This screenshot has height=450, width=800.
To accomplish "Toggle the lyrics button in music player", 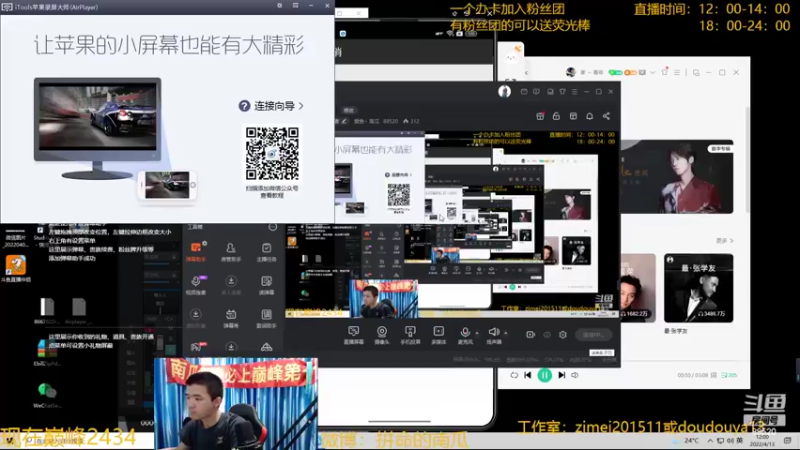I will click(x=714, y=375).
